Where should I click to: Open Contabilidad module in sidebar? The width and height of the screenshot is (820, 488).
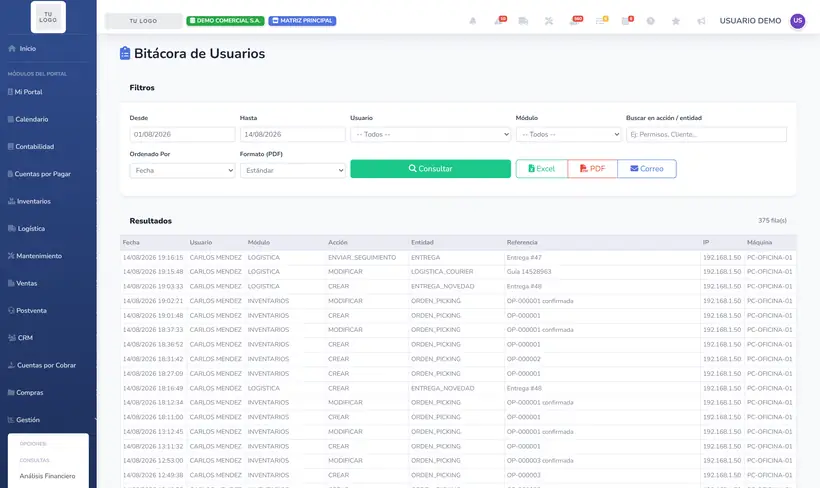[x=31, y=146]
